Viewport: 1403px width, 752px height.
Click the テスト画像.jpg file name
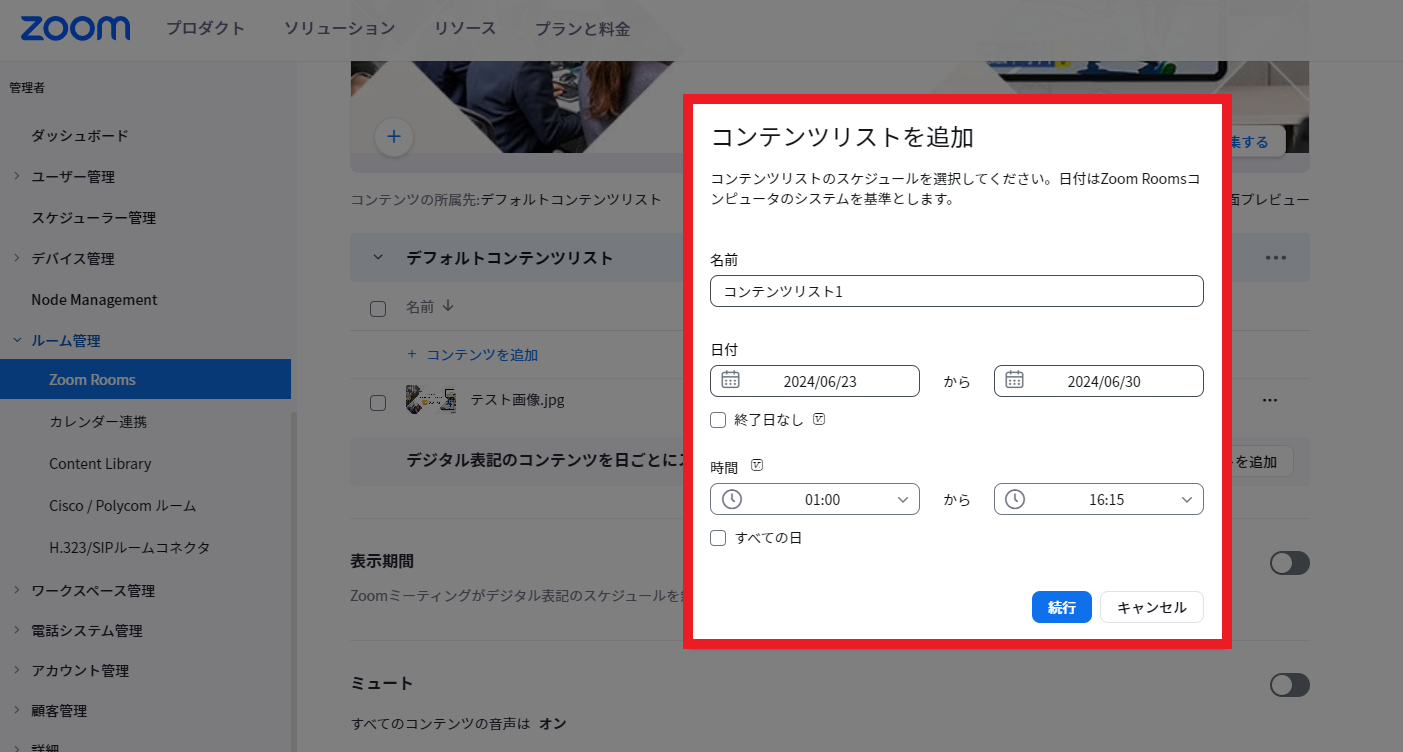coord(518,400)
